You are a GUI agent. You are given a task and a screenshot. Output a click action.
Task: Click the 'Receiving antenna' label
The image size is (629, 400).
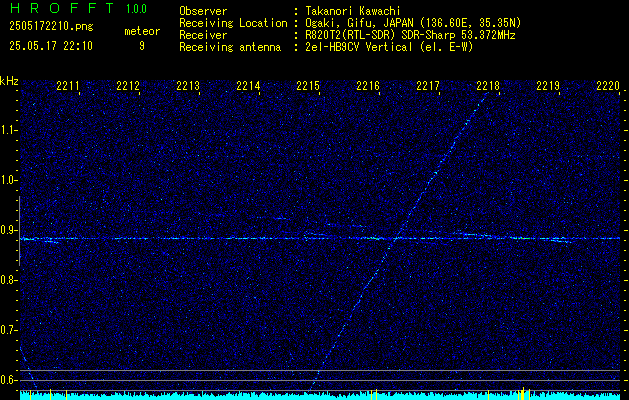tap(230, 47)
